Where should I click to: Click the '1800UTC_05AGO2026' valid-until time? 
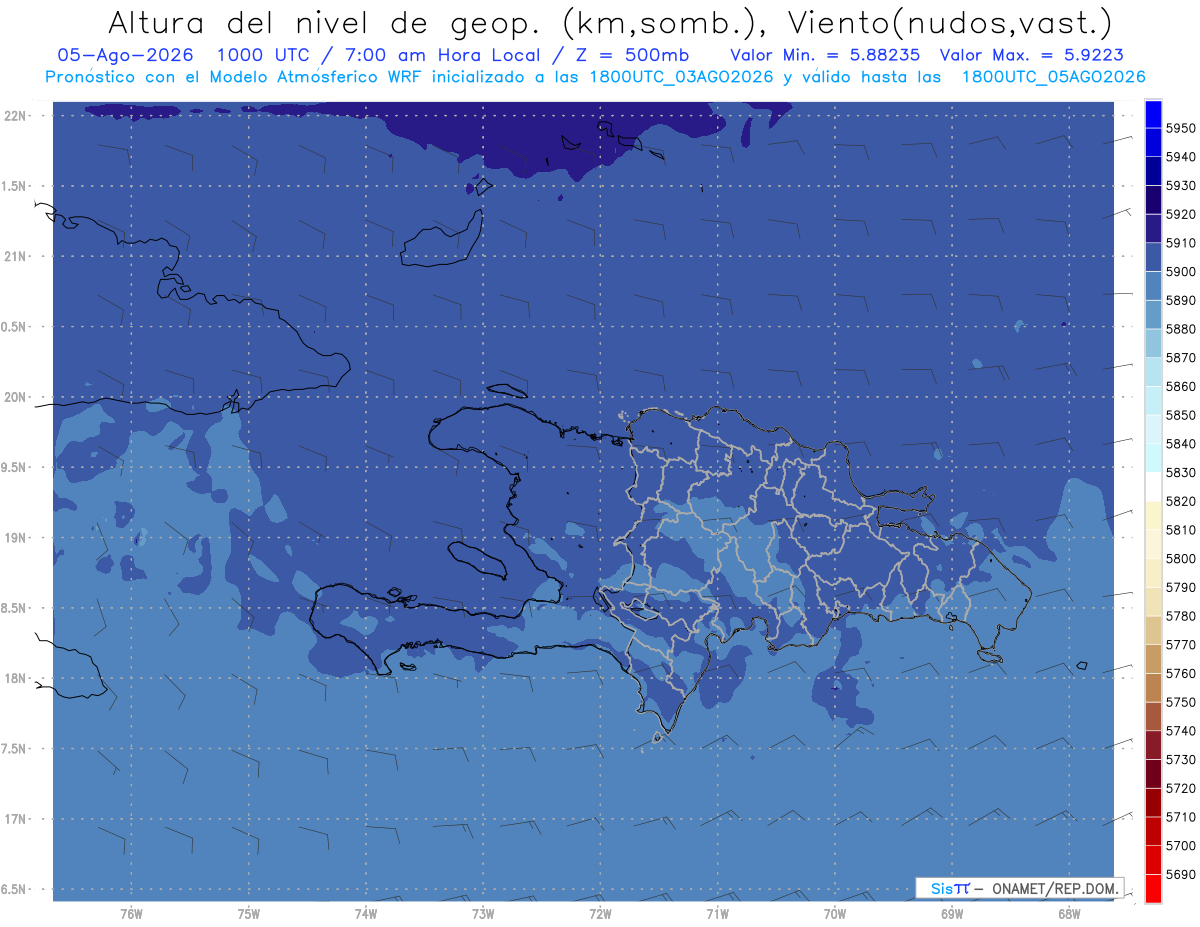(x=1053, y=77)
